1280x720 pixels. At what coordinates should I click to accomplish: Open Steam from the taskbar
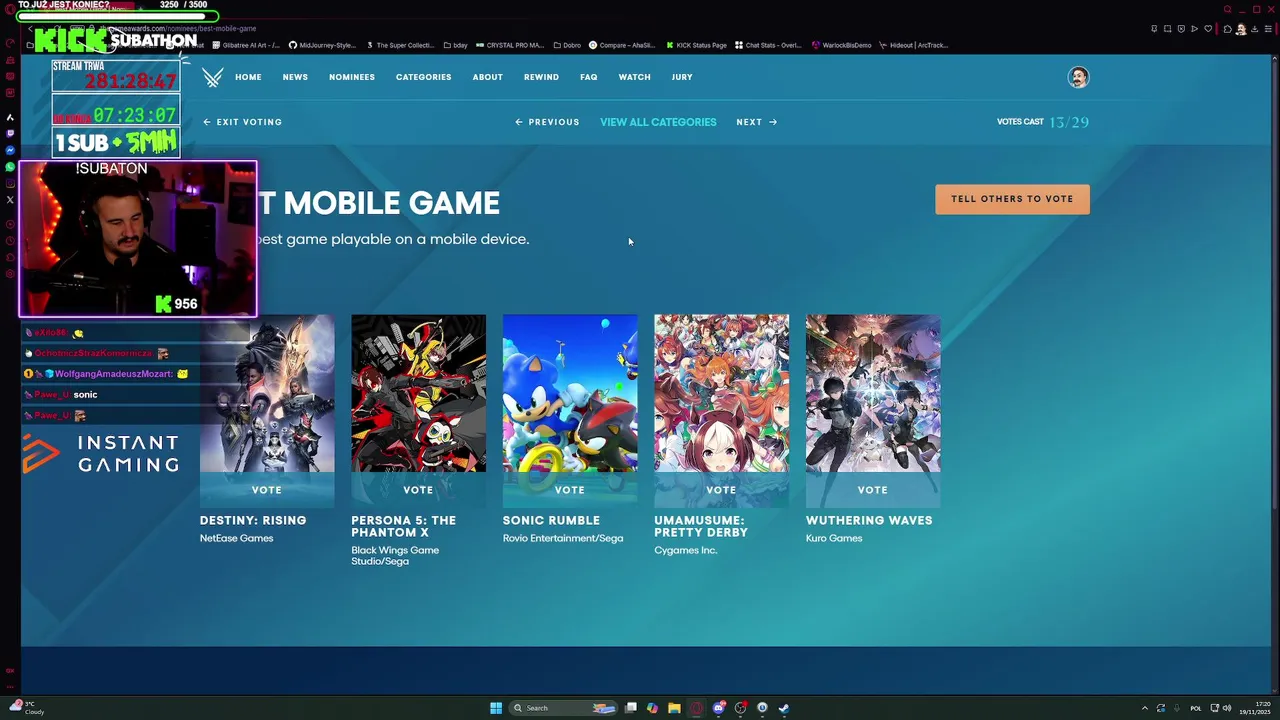point(784,708)
